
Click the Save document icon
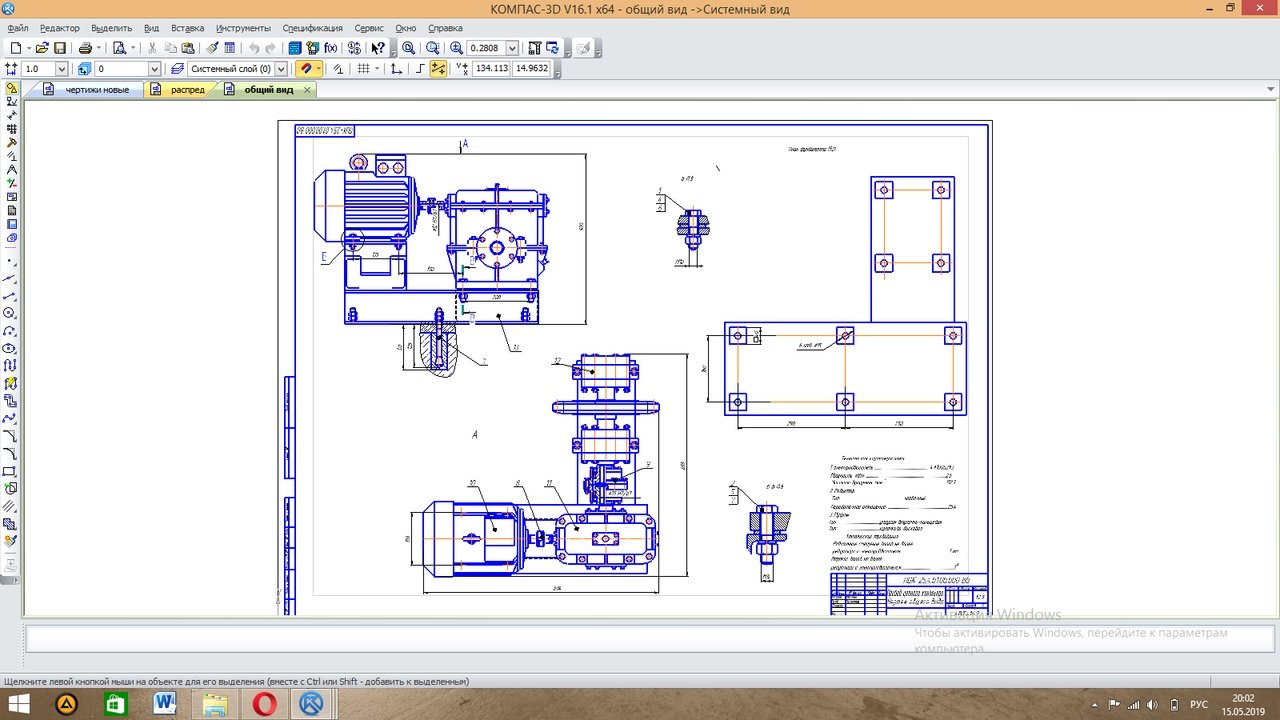[x=60, y=48]
